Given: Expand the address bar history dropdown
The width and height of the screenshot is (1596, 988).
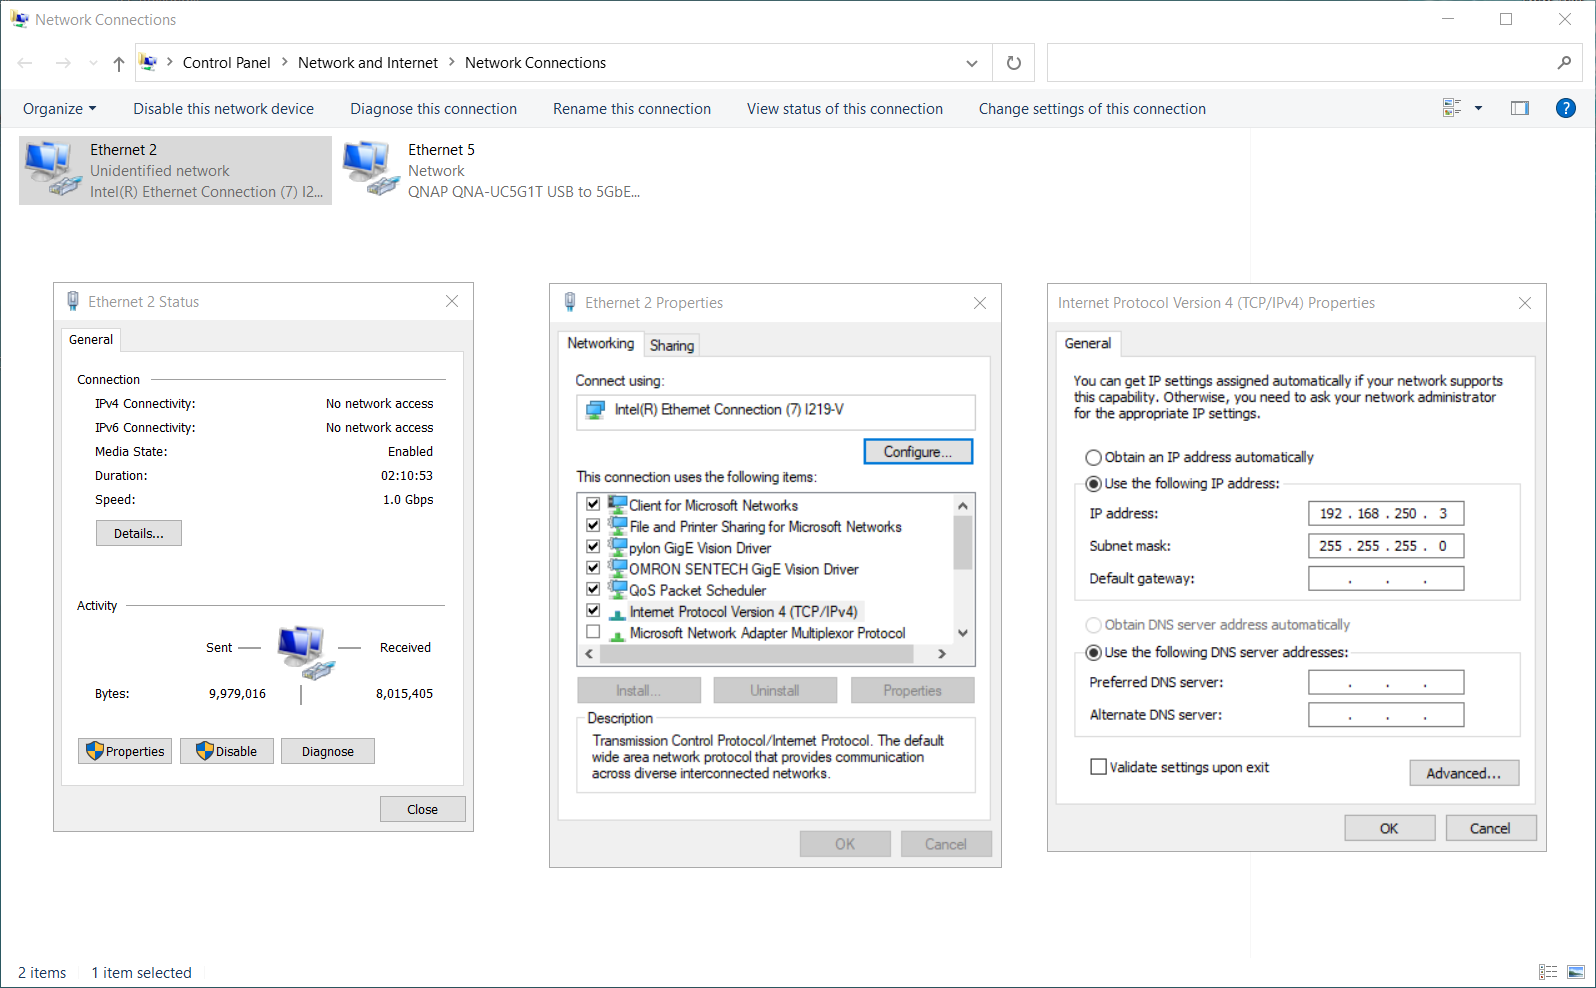Looking at the screenshot, I should (x=971, y=63).
